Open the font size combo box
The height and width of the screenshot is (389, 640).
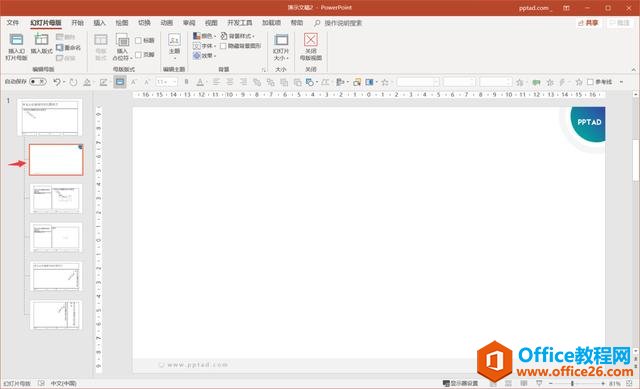pos(167,82)
